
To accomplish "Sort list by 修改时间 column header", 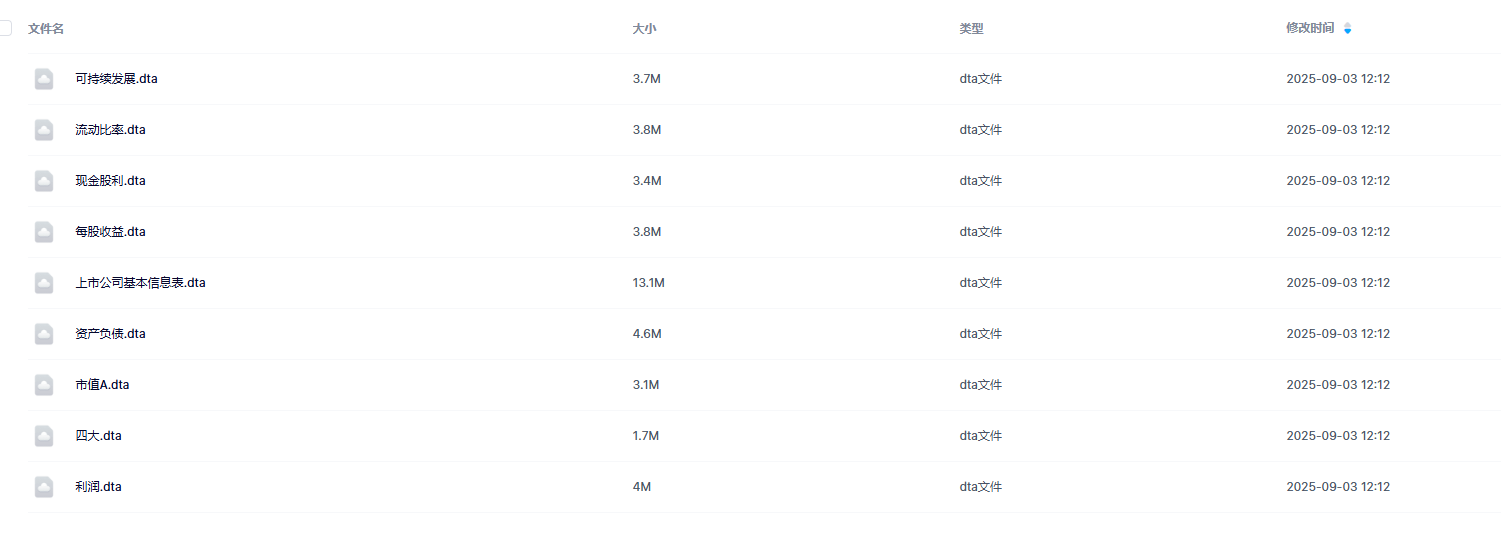I will pos(1309,28).
